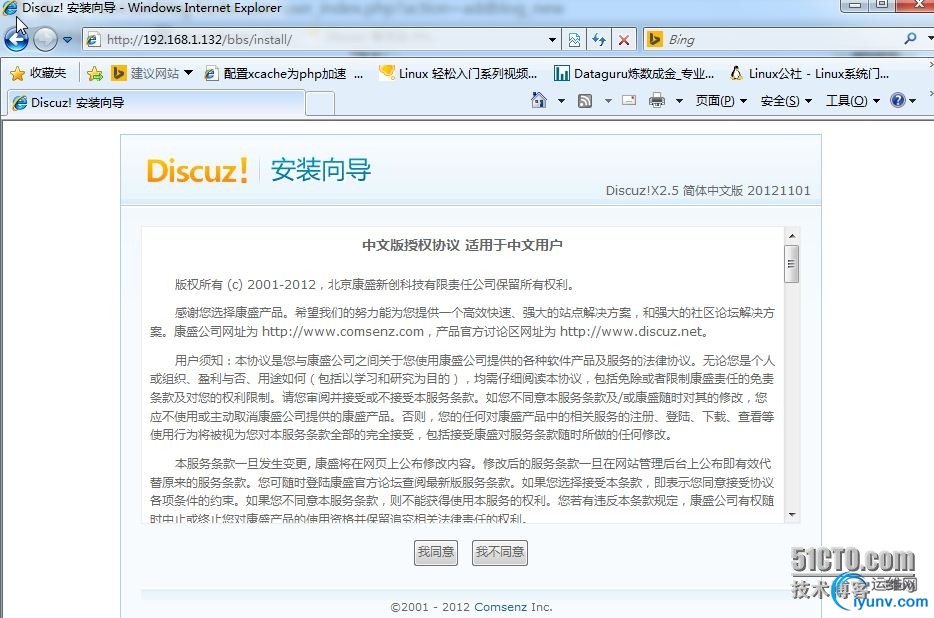Screen dimensions: 934x618
Task: Open the recent pages dropdown beside Forward
Action: click(x=67, y=40)
